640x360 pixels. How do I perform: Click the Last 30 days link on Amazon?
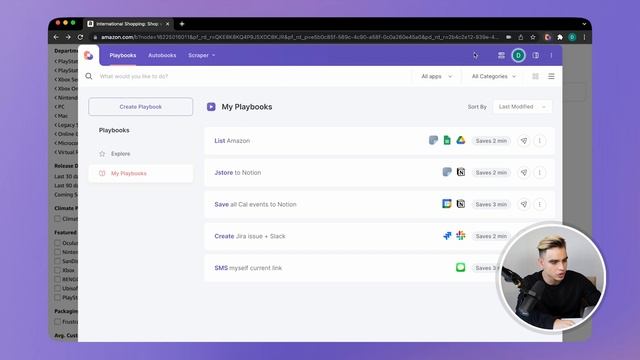point(66,176)
